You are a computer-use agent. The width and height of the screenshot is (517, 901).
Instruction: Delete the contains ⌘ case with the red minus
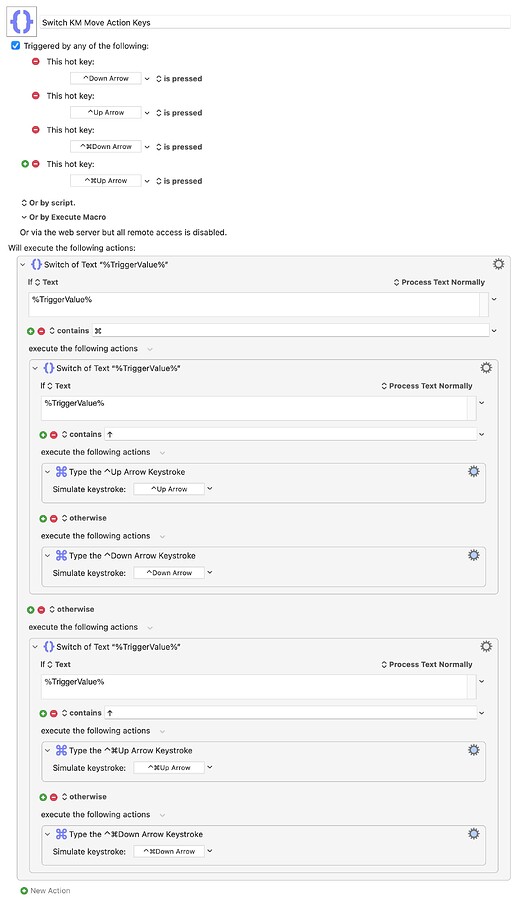[41, 331]
